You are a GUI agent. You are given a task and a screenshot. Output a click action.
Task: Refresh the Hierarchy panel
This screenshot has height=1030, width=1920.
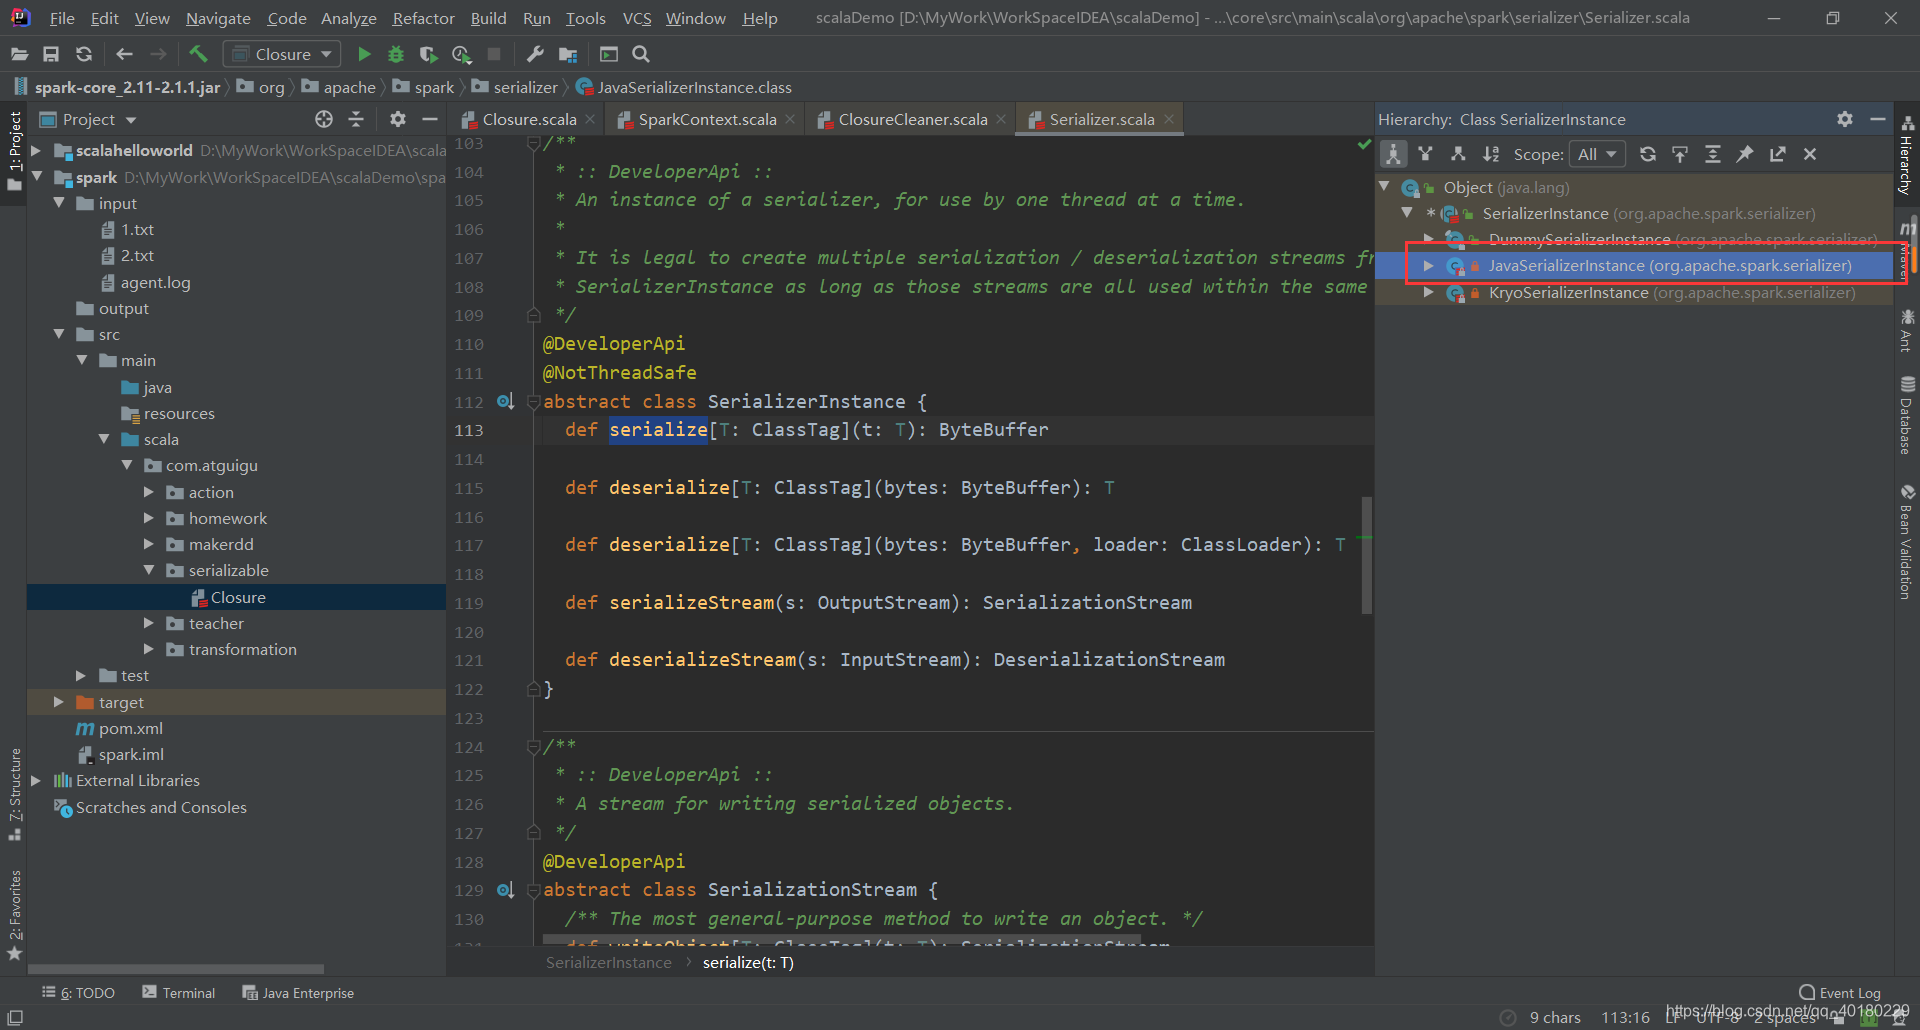tap(1648, 154)
